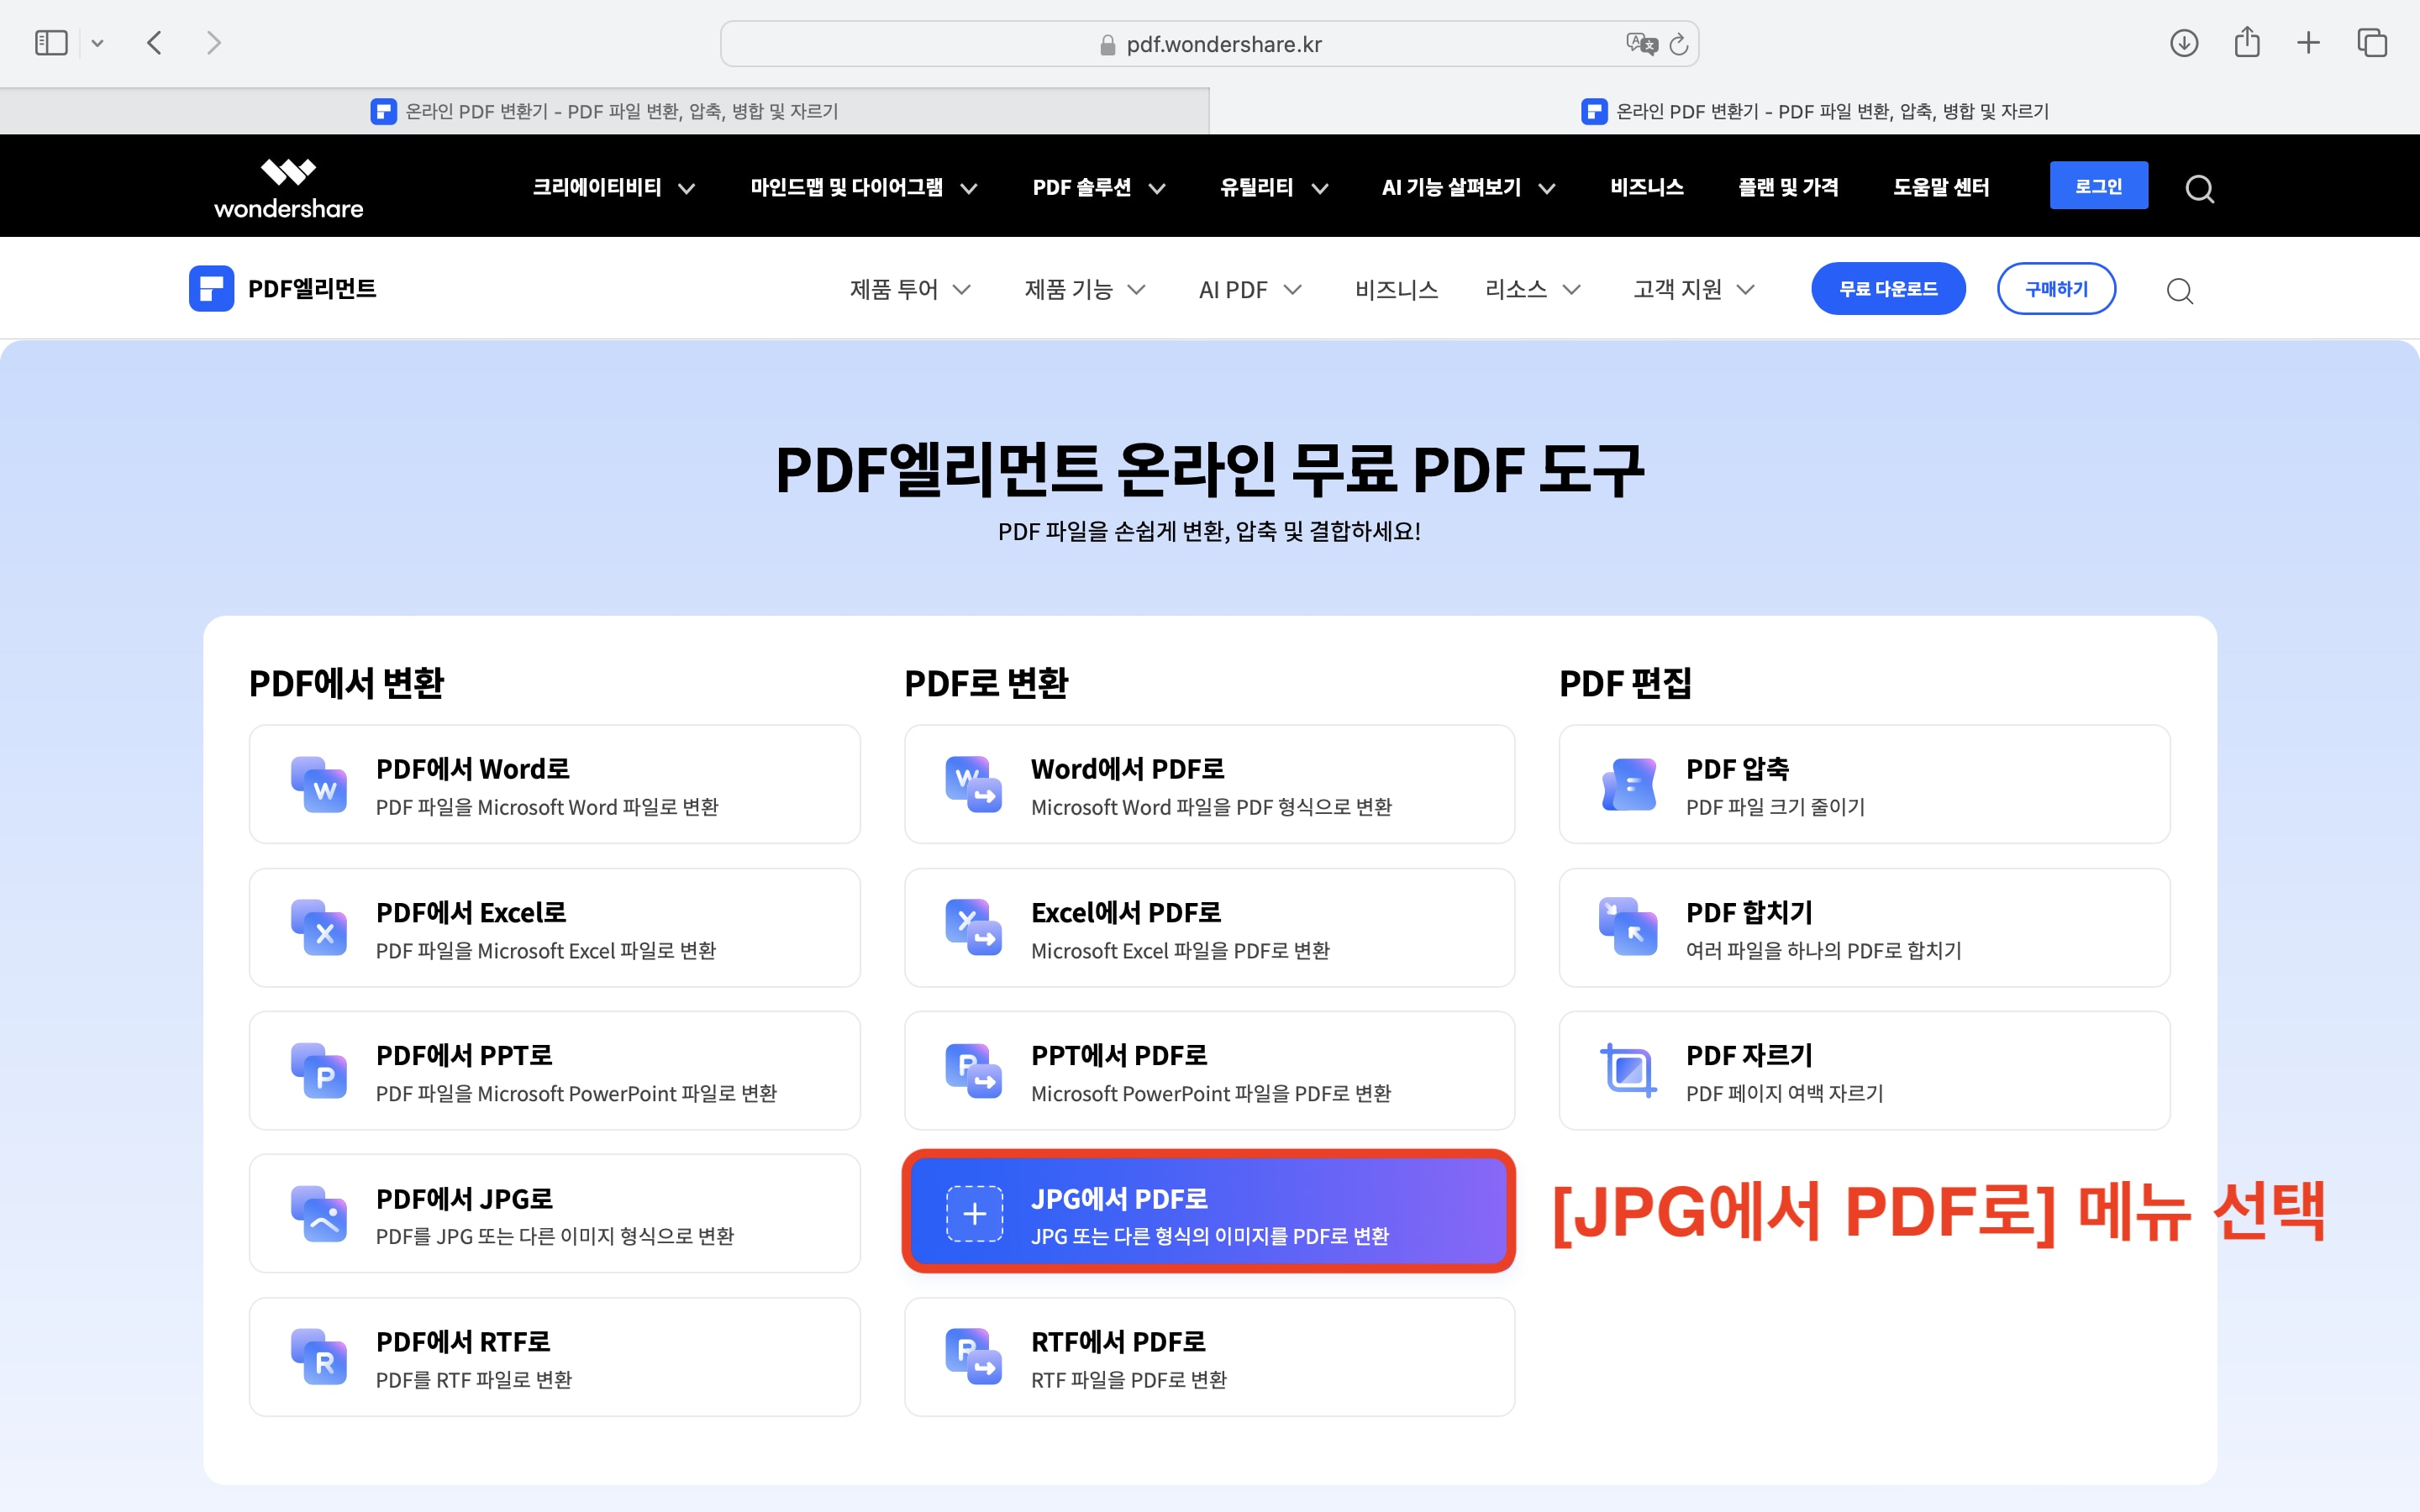Click the 무료 다운로드 button
This screenshot has width=2420, height=1512.
click(x=1888, y=288)
